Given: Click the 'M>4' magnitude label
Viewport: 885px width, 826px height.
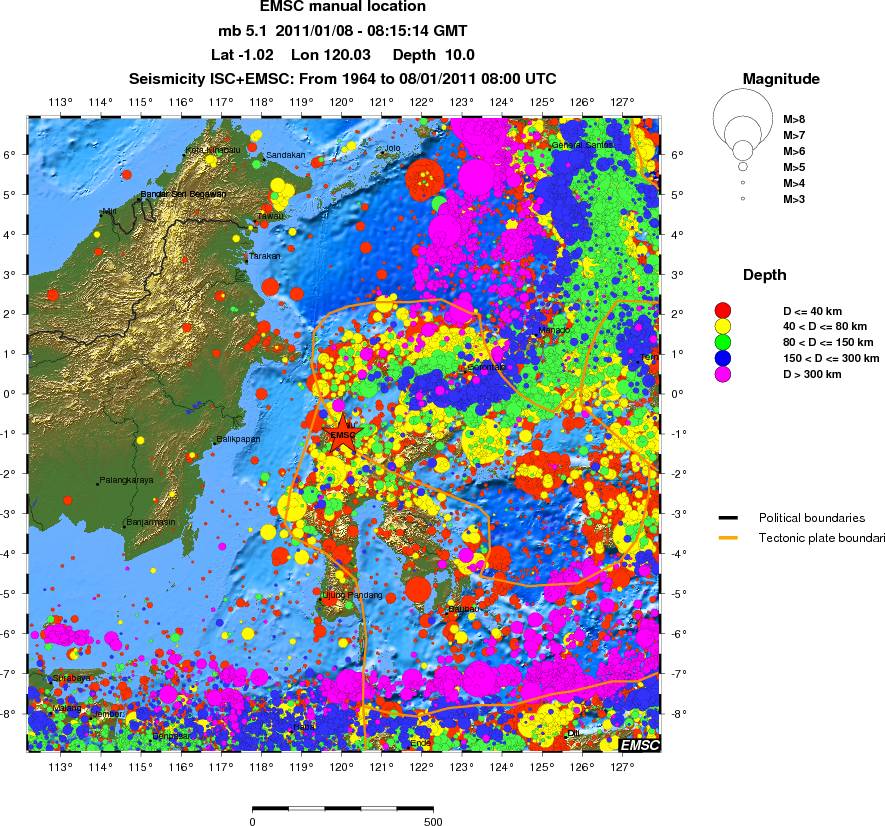Looking at the screenshot, I should tap(794, 183).
